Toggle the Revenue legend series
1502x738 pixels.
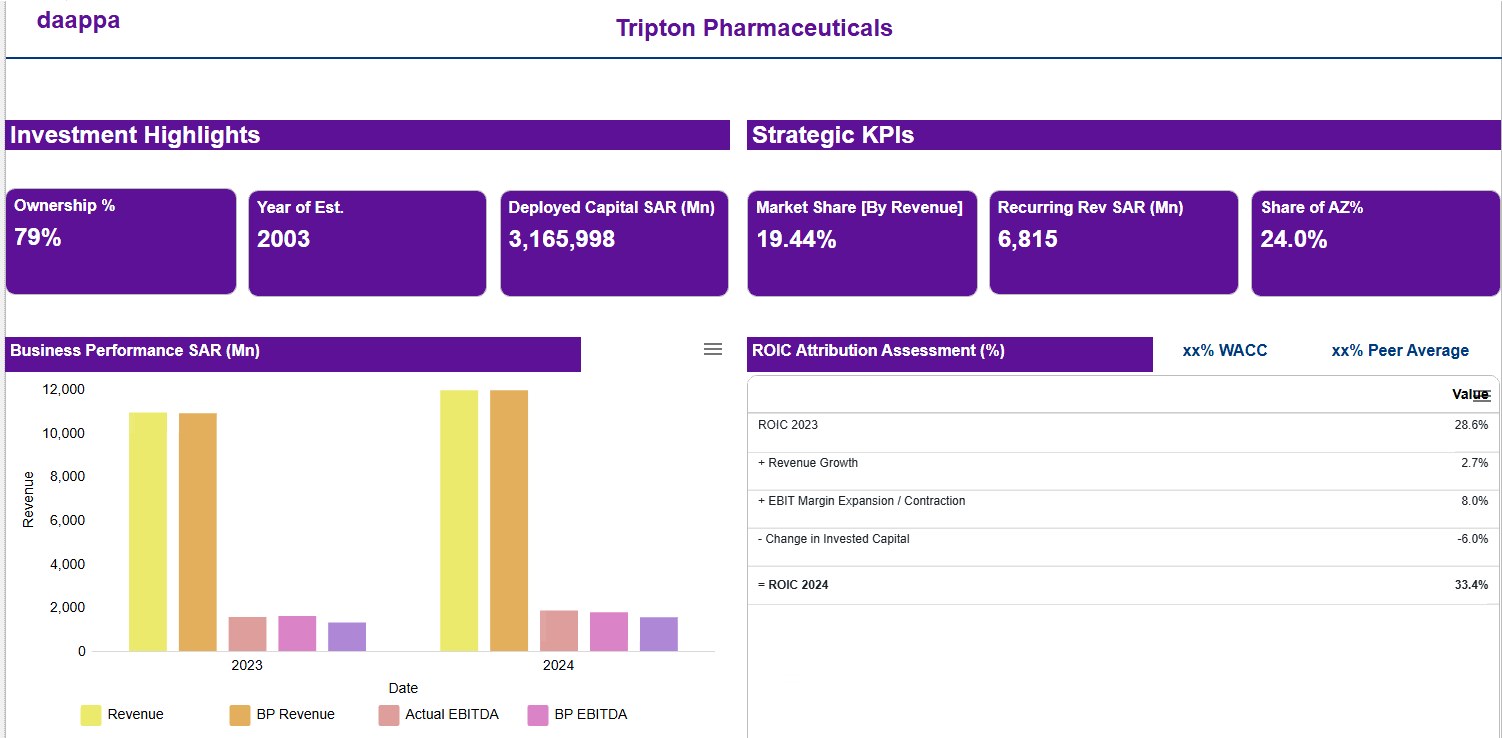point(122,715)
